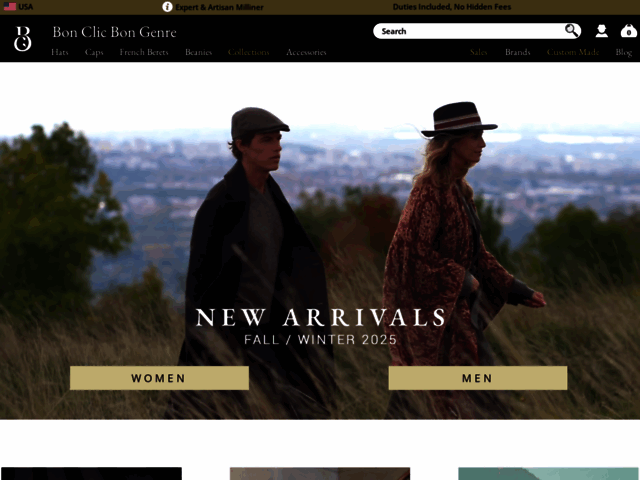This screenshot has width=640, height=480.
Task: Expand the Hats menu
Action: tap(60, 52)
